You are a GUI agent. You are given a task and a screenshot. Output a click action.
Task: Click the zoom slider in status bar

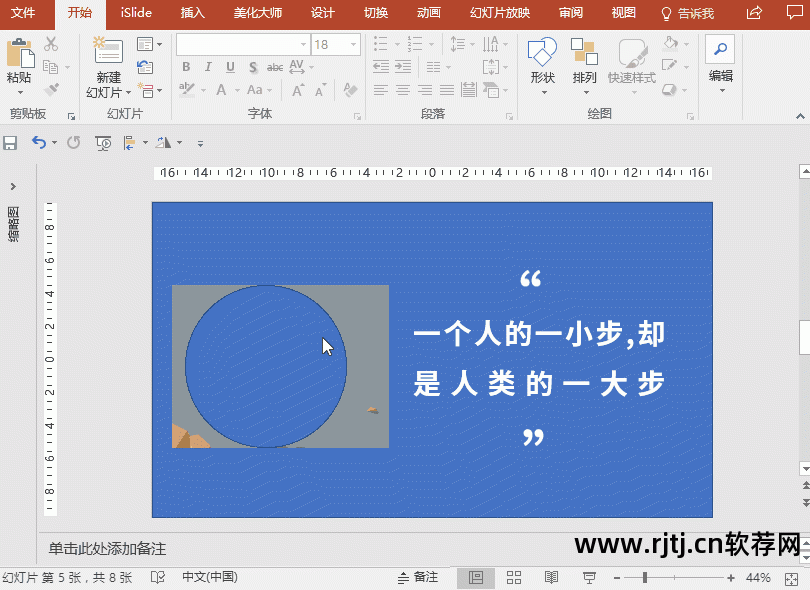tap(646, 578)
